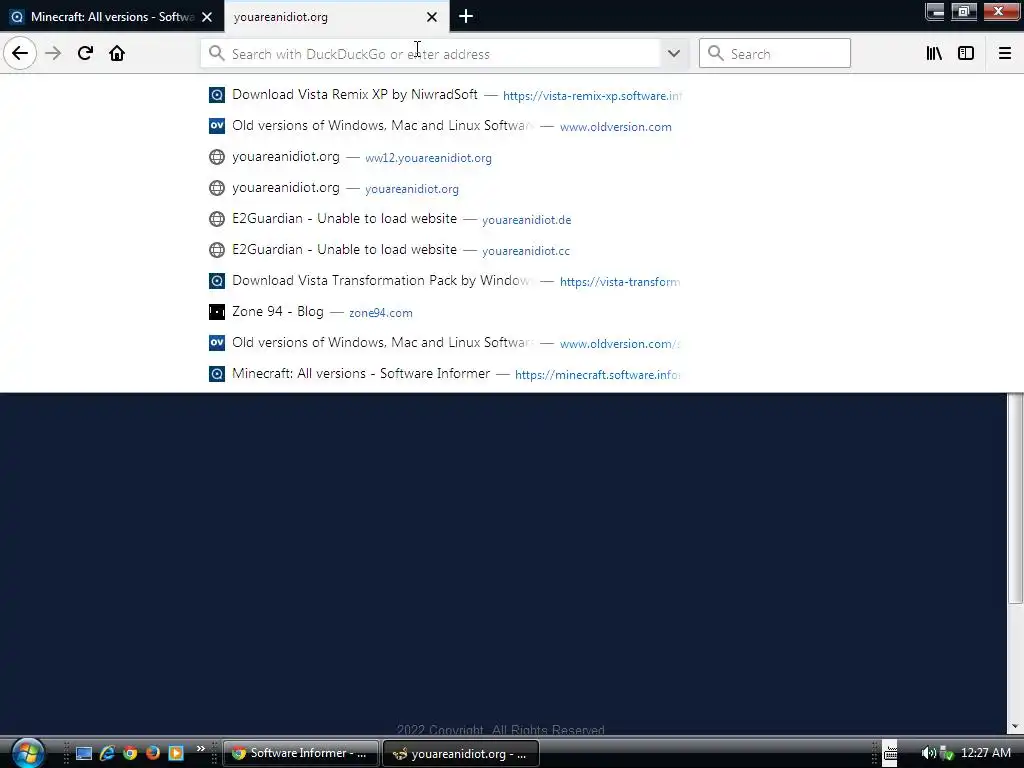Close the Minecraft: All versions tab

coord(207,17)
